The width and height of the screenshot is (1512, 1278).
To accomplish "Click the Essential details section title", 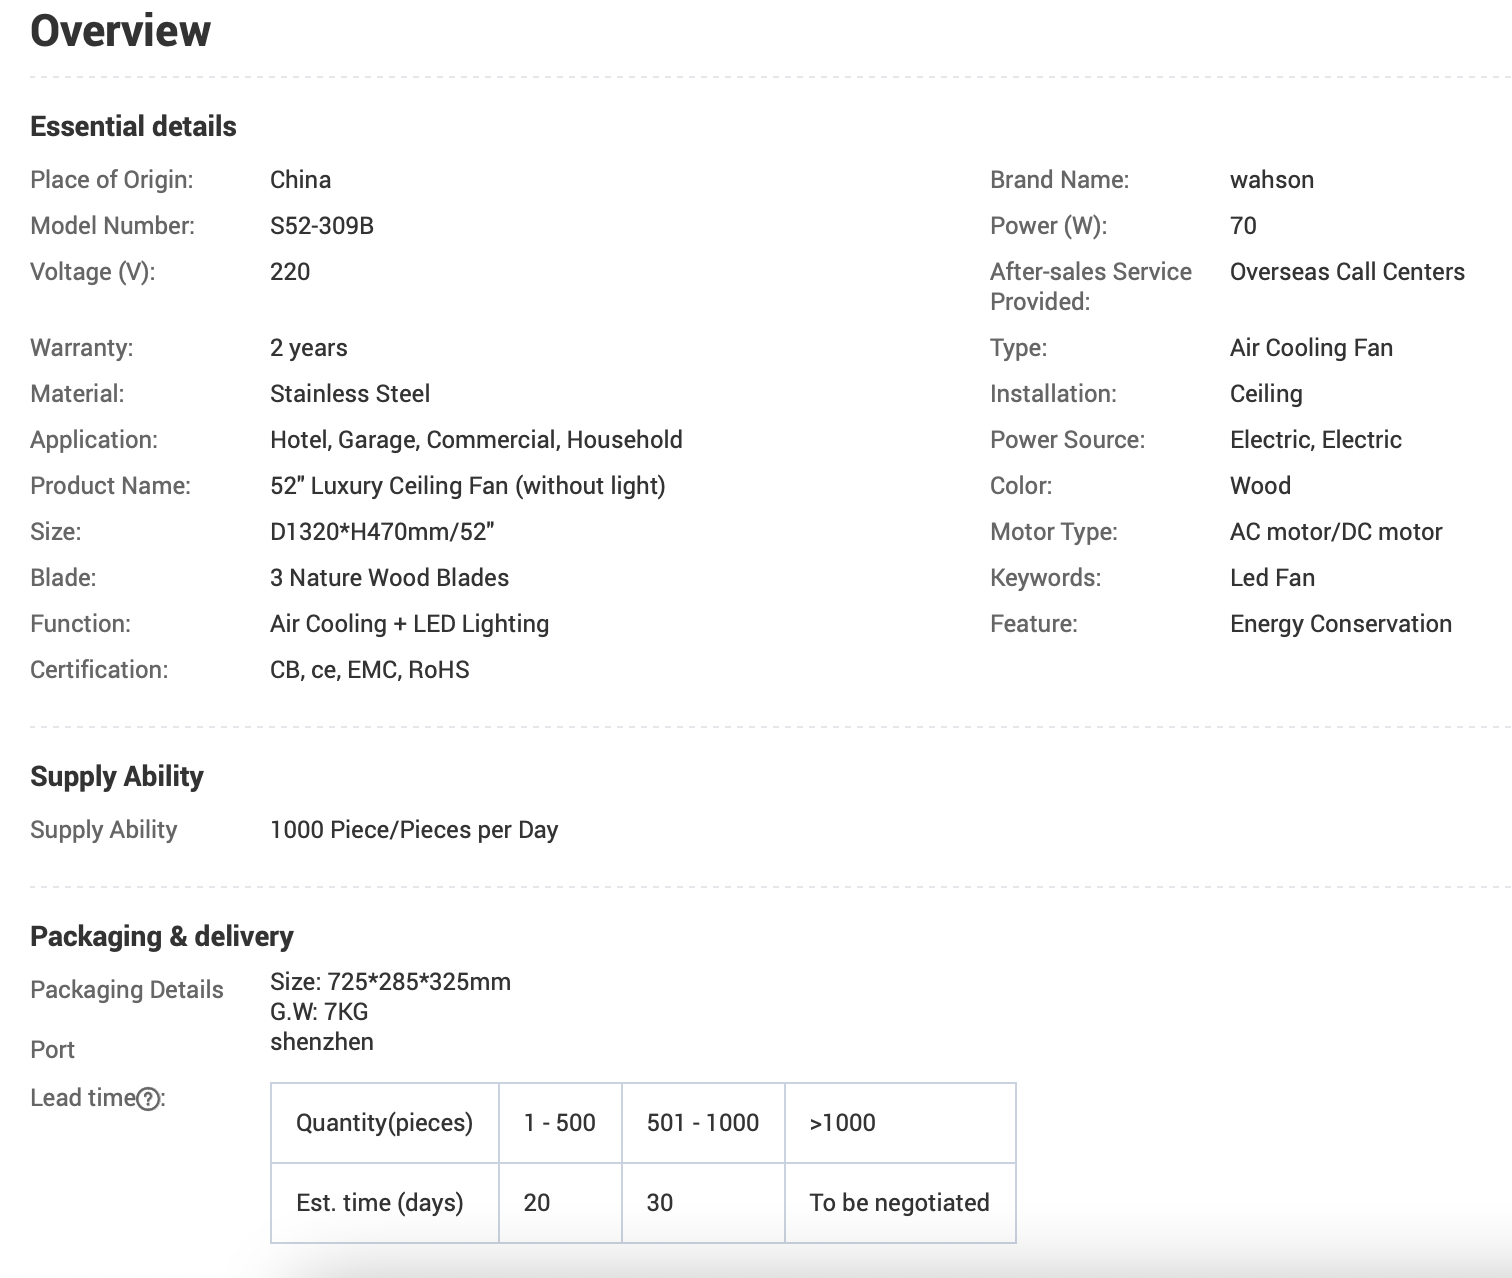I will (x=133, y=126).
